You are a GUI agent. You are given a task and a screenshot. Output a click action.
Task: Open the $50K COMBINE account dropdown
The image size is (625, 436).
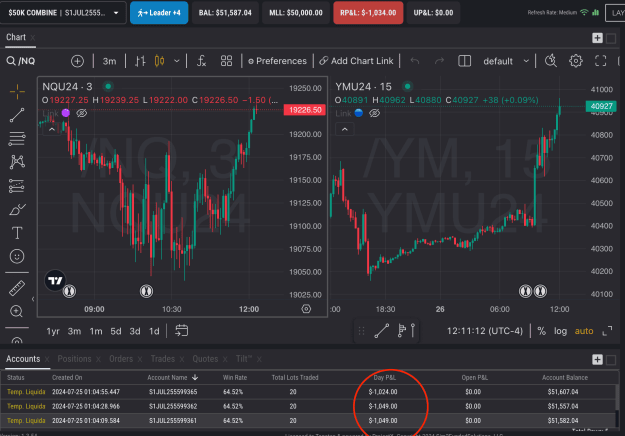pos(63,13)
